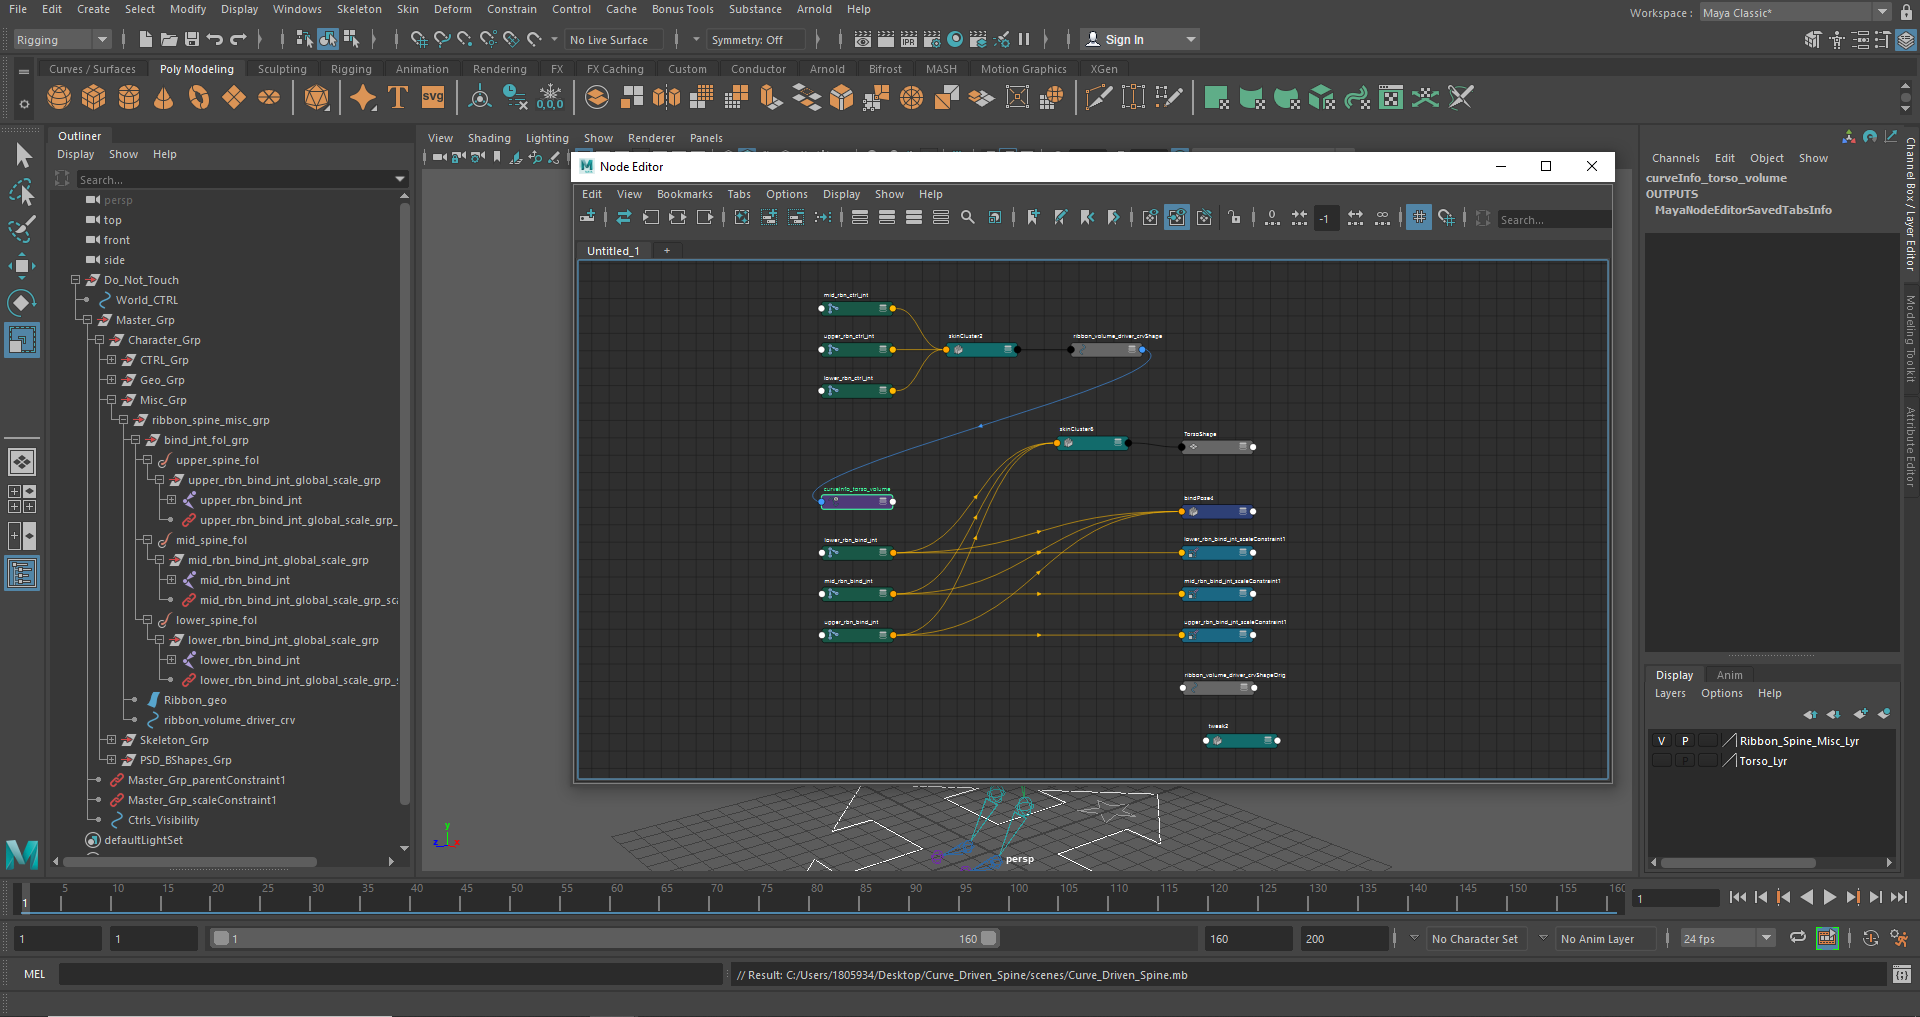Add a new Node Editor tab with plus

(x=667, y=251)
